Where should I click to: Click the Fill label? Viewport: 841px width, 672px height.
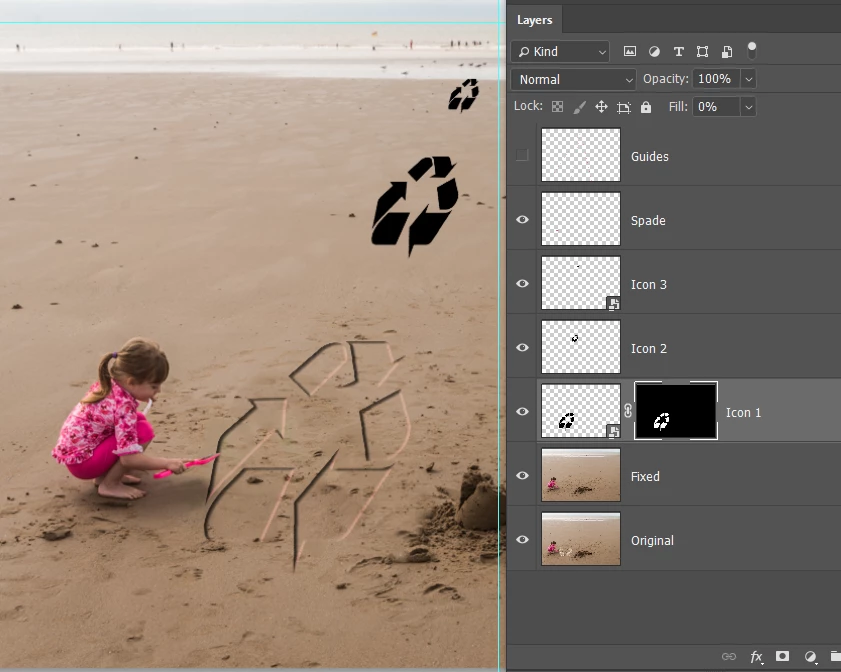click(678, 107)
